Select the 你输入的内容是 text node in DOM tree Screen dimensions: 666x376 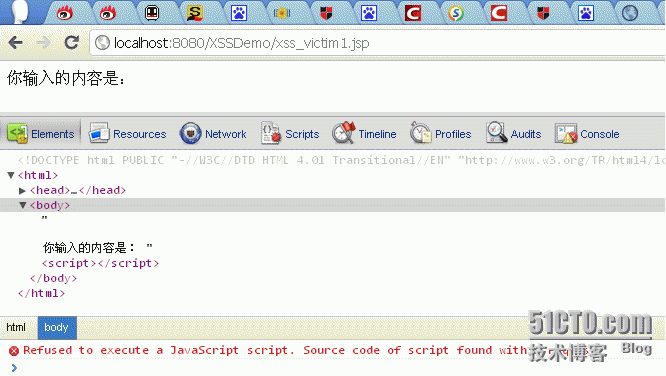(97, 247)
